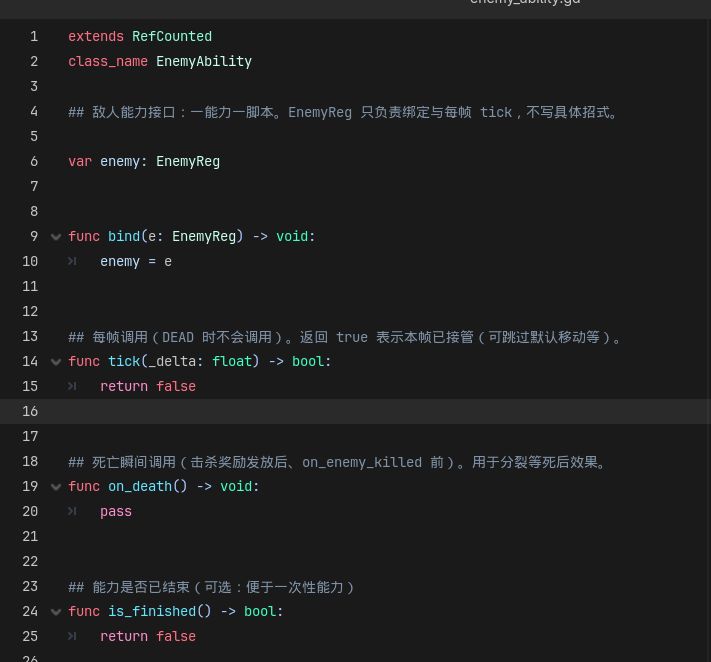This screenshot has height=662, width=711.
Task: Click the tab indent marker on line 25
Action: (x=72, y=637)
